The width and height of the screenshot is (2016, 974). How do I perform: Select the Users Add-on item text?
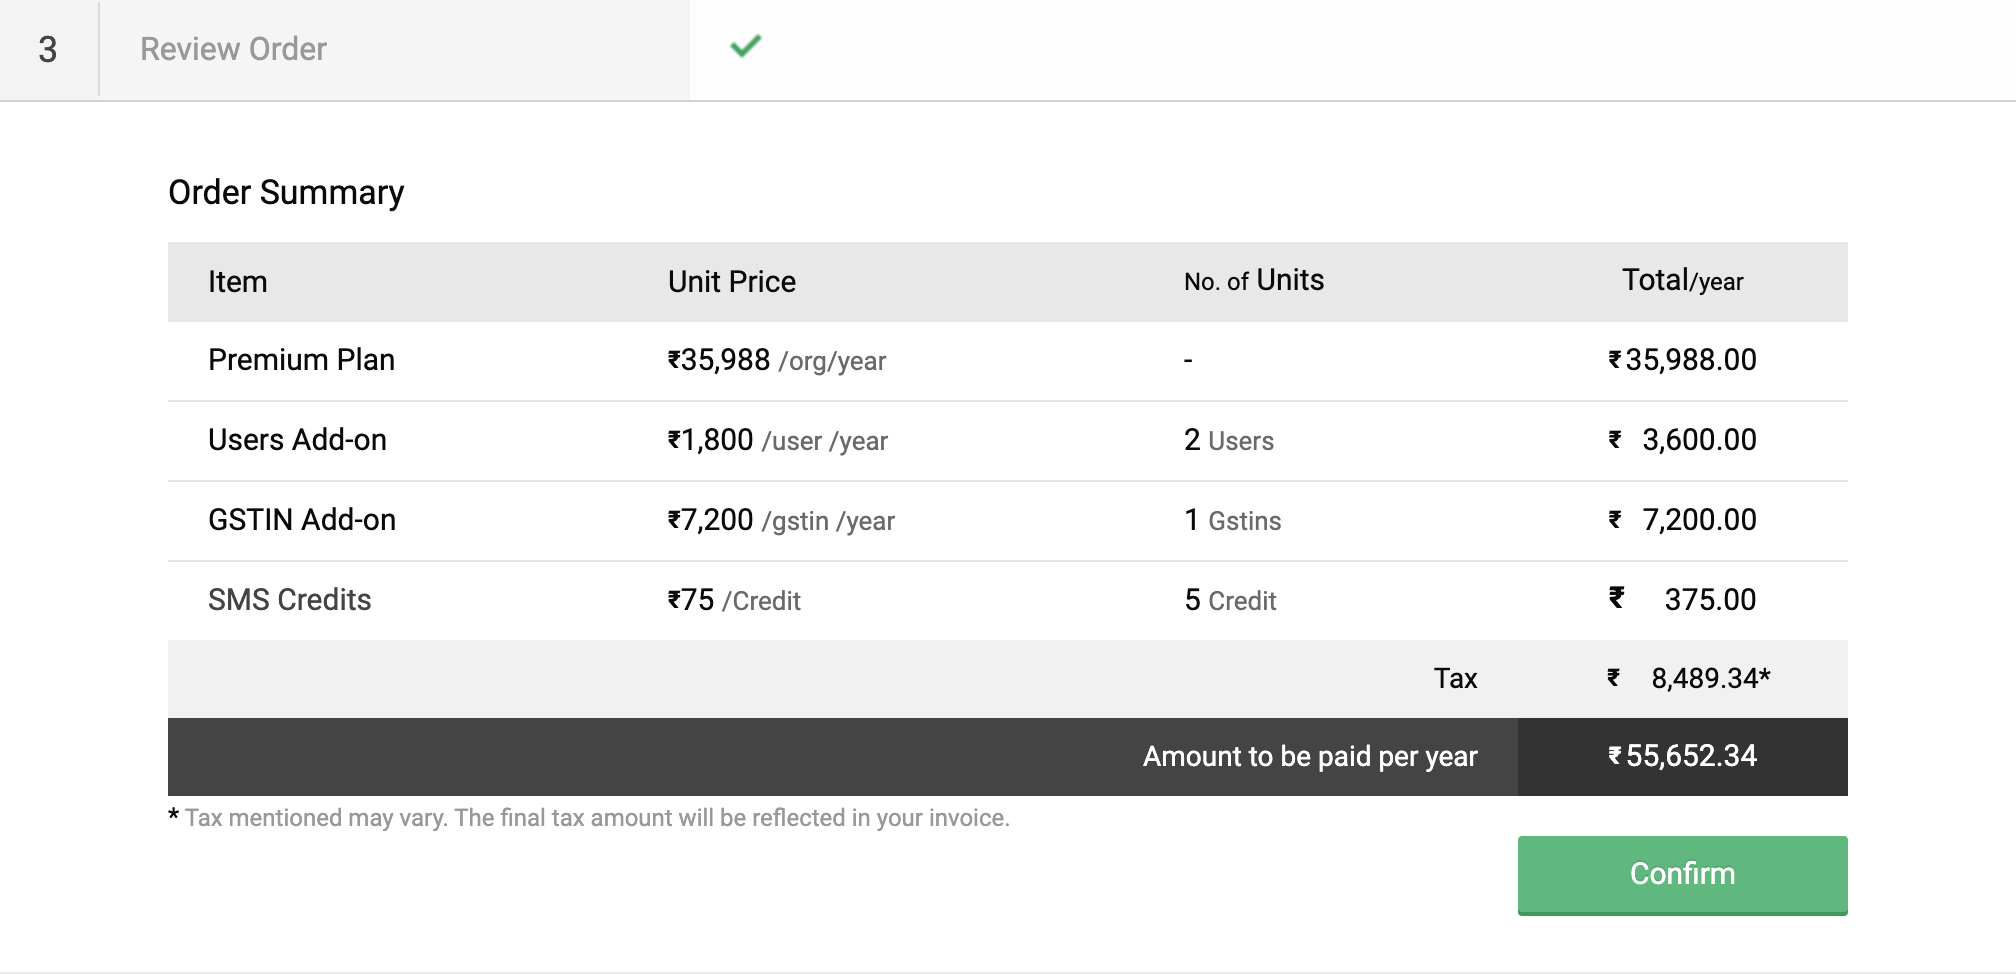297,440
